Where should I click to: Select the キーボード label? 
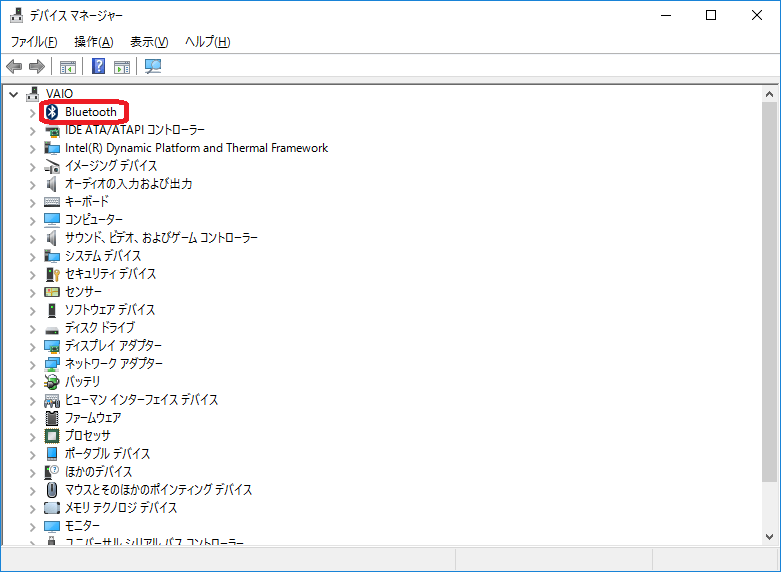pyautogui.click(x=87, y=202)
